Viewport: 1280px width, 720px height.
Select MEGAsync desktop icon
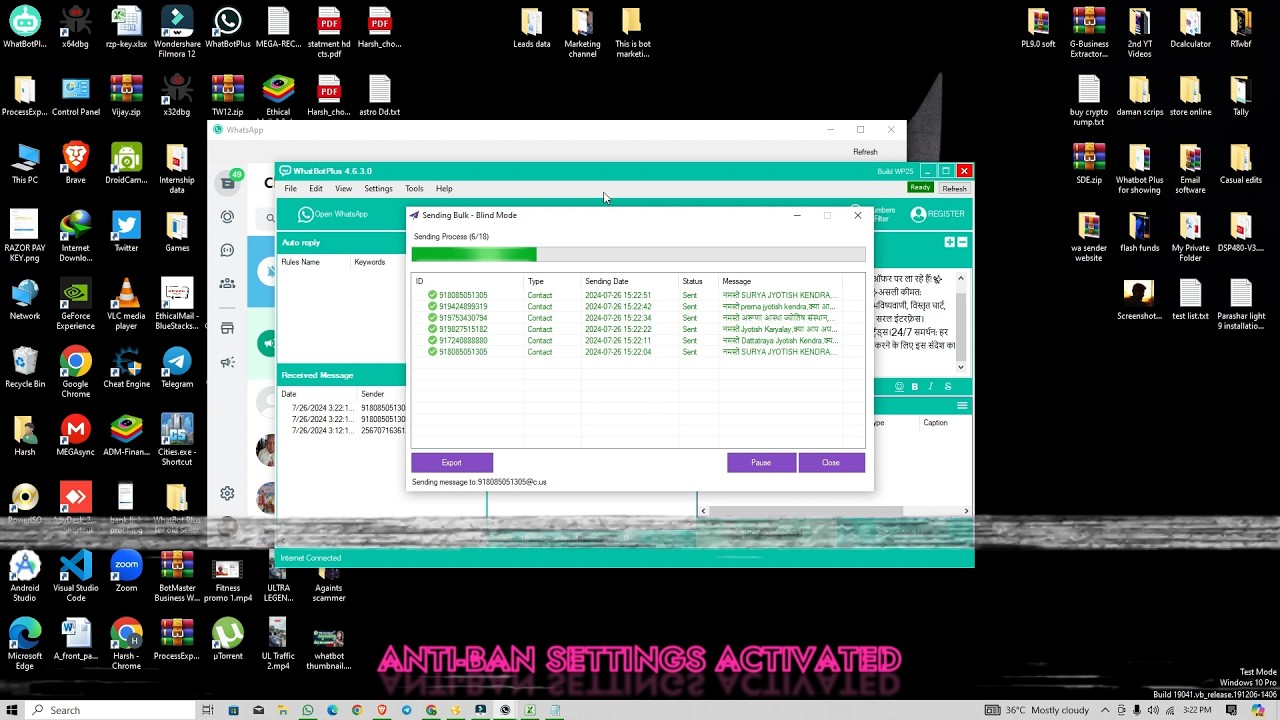point(75,435)
